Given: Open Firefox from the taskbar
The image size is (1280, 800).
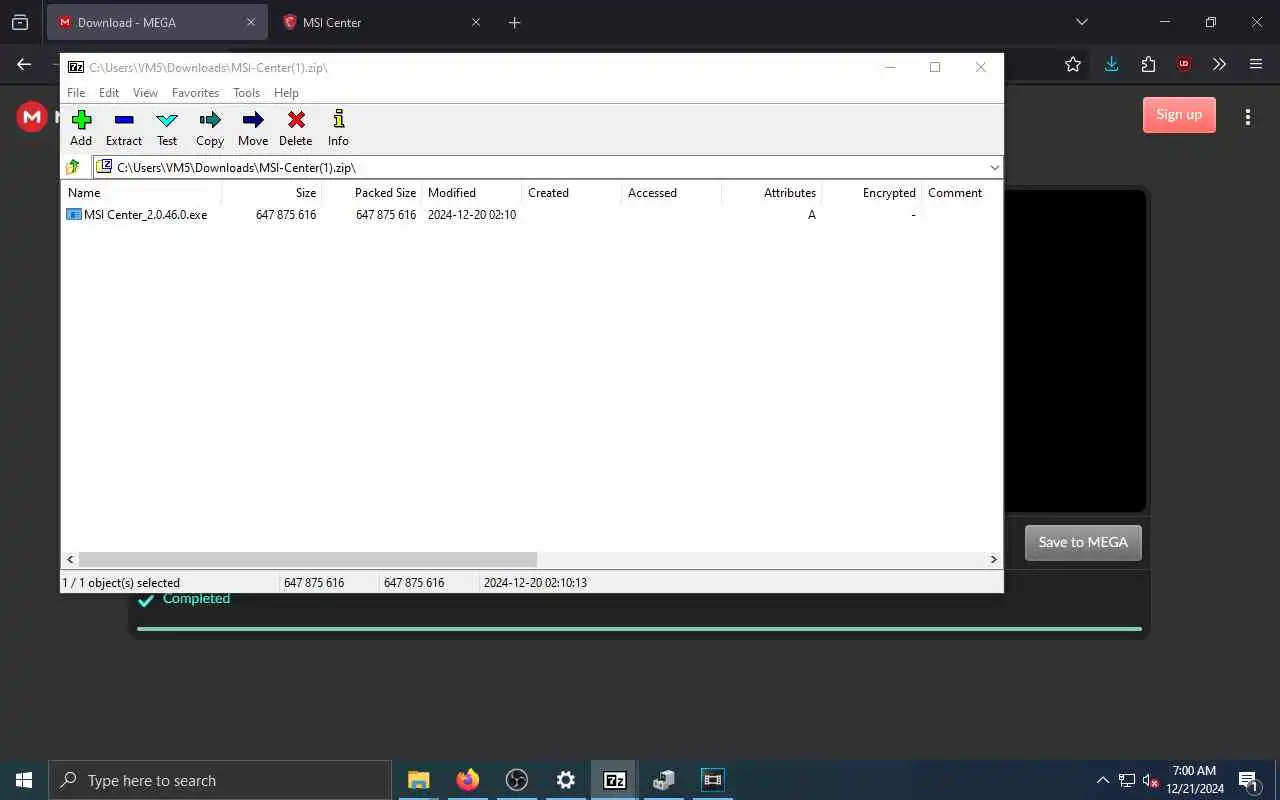Looking at the screenshot, I should (468, 780).
